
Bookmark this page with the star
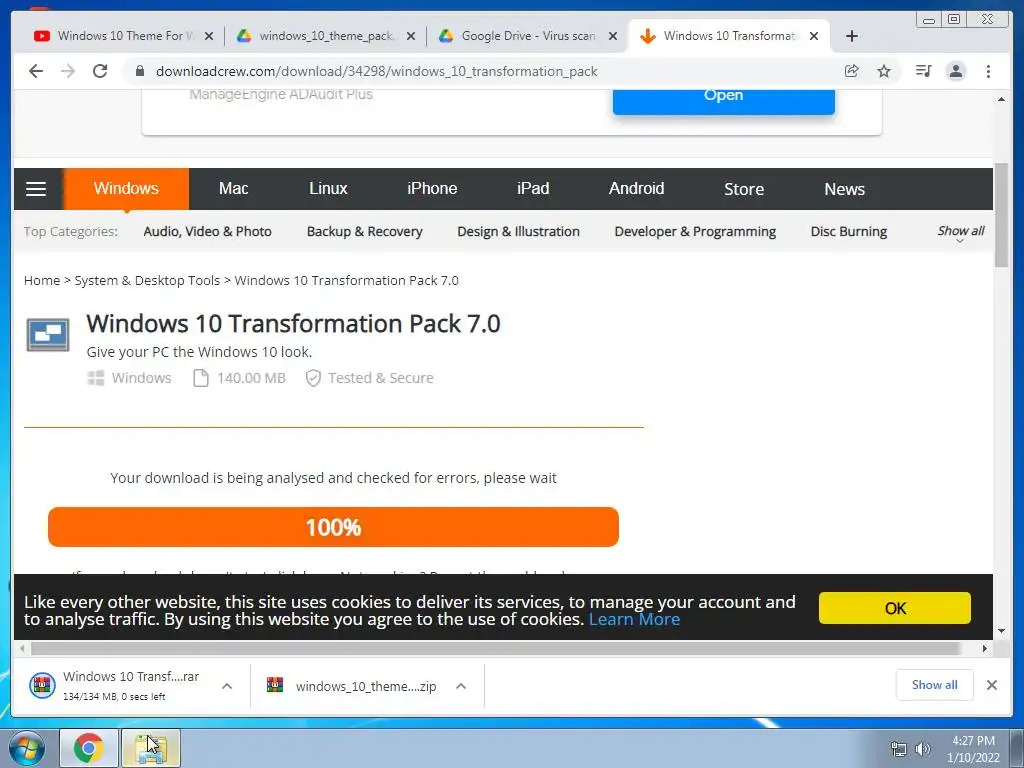coord(884,71)
